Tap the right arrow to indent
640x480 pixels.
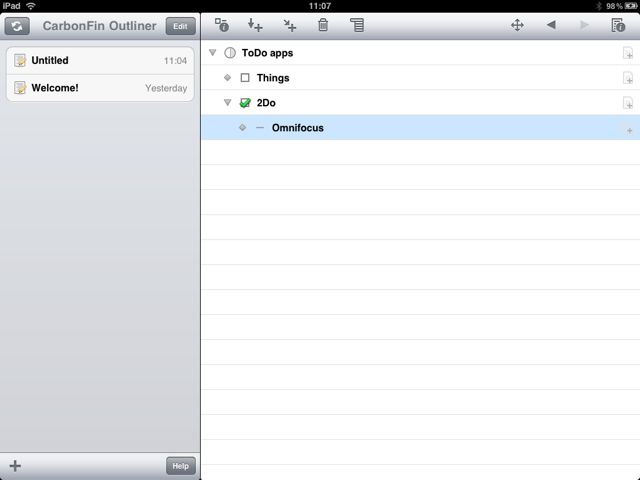584,25
